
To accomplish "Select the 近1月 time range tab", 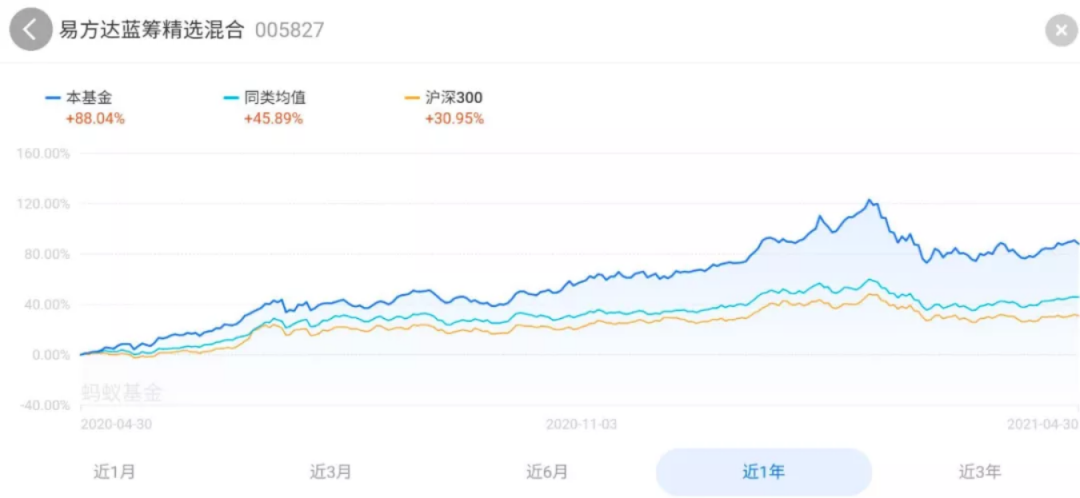I will (114, 472).
